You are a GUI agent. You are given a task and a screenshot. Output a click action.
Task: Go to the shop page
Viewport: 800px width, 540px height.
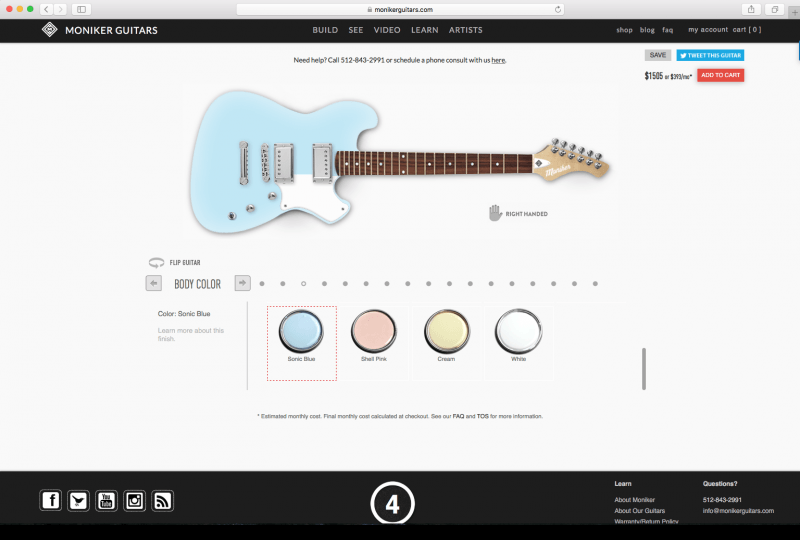coord(624,30)
